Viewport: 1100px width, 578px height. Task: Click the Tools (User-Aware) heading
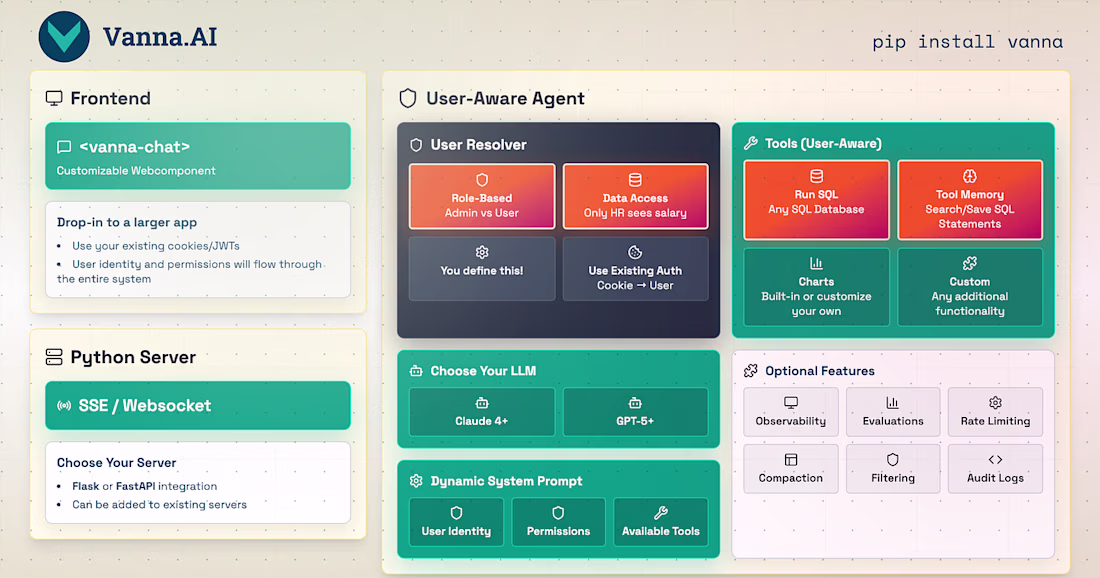tap(824, 143)
